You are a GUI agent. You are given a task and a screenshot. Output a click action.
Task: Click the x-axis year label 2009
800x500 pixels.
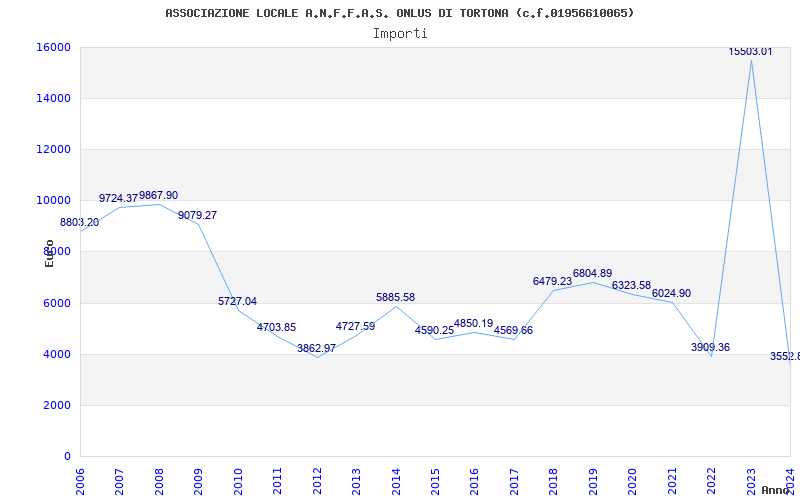click(x=198, y=481)
